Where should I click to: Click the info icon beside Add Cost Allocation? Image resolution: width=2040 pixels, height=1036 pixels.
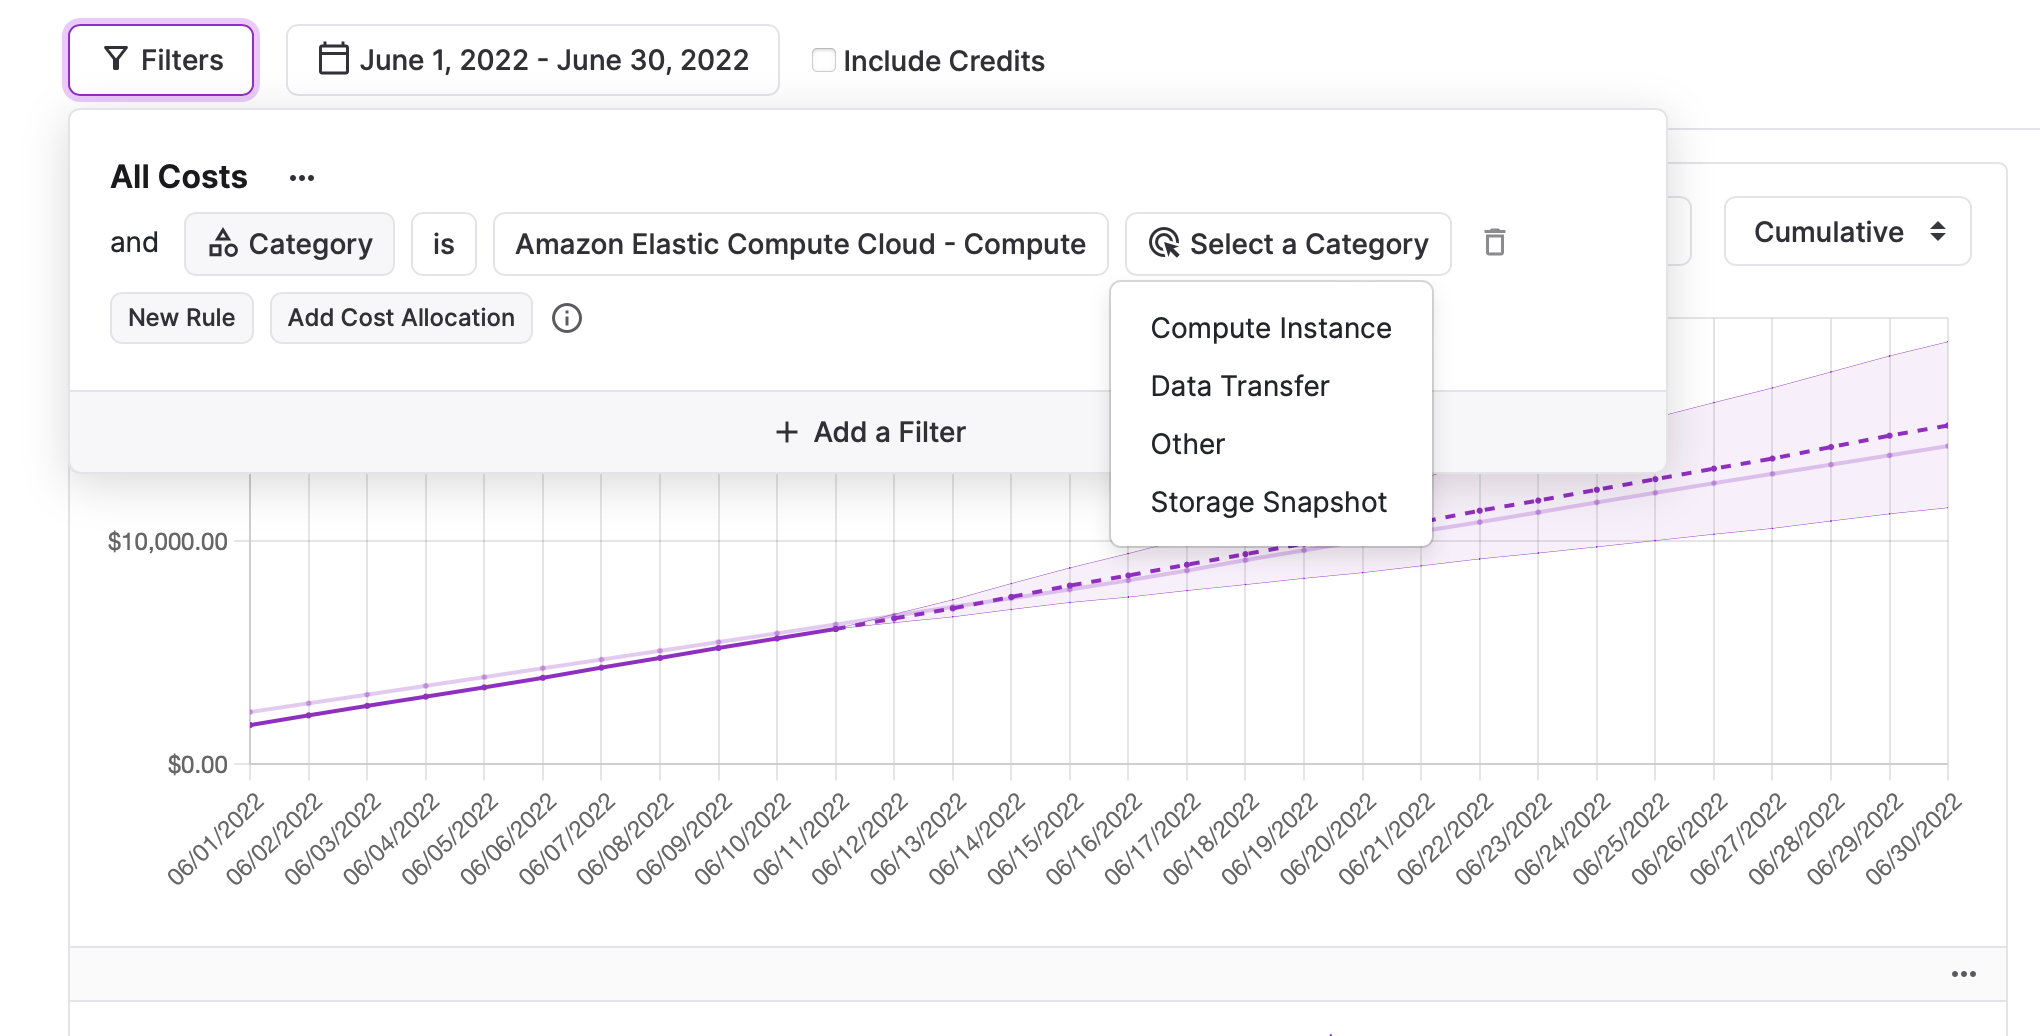point(567,318)
